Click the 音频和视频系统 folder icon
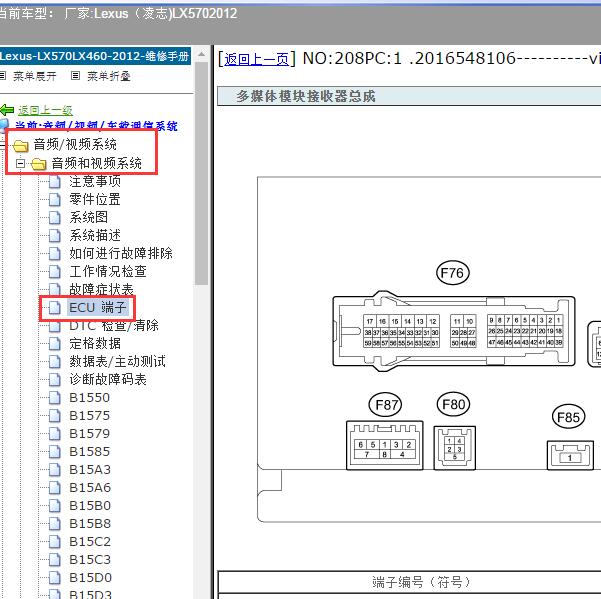Screen dimensions: 601x599 tap(38, 164)
